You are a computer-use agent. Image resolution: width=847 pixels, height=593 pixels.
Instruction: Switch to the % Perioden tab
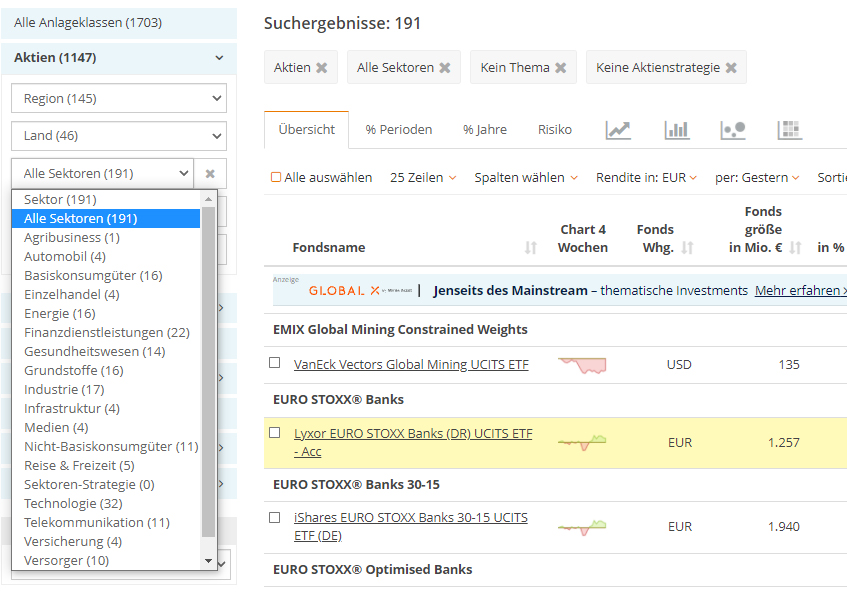399,130
